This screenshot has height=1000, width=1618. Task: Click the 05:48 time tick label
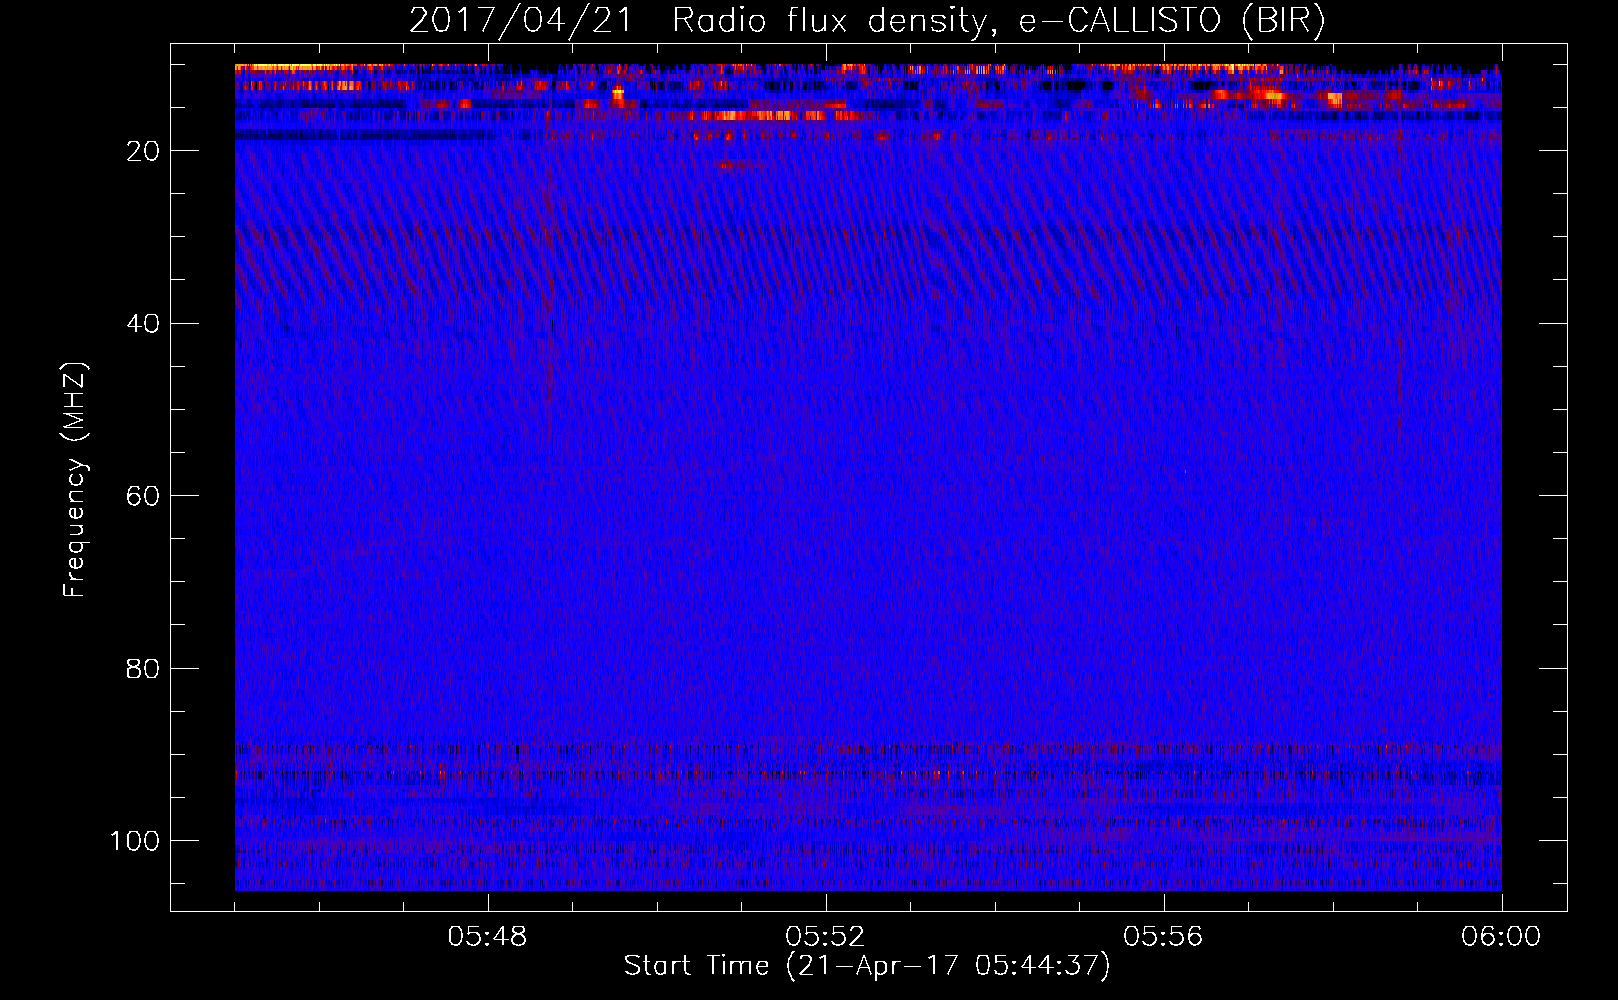tap(488, 937)
